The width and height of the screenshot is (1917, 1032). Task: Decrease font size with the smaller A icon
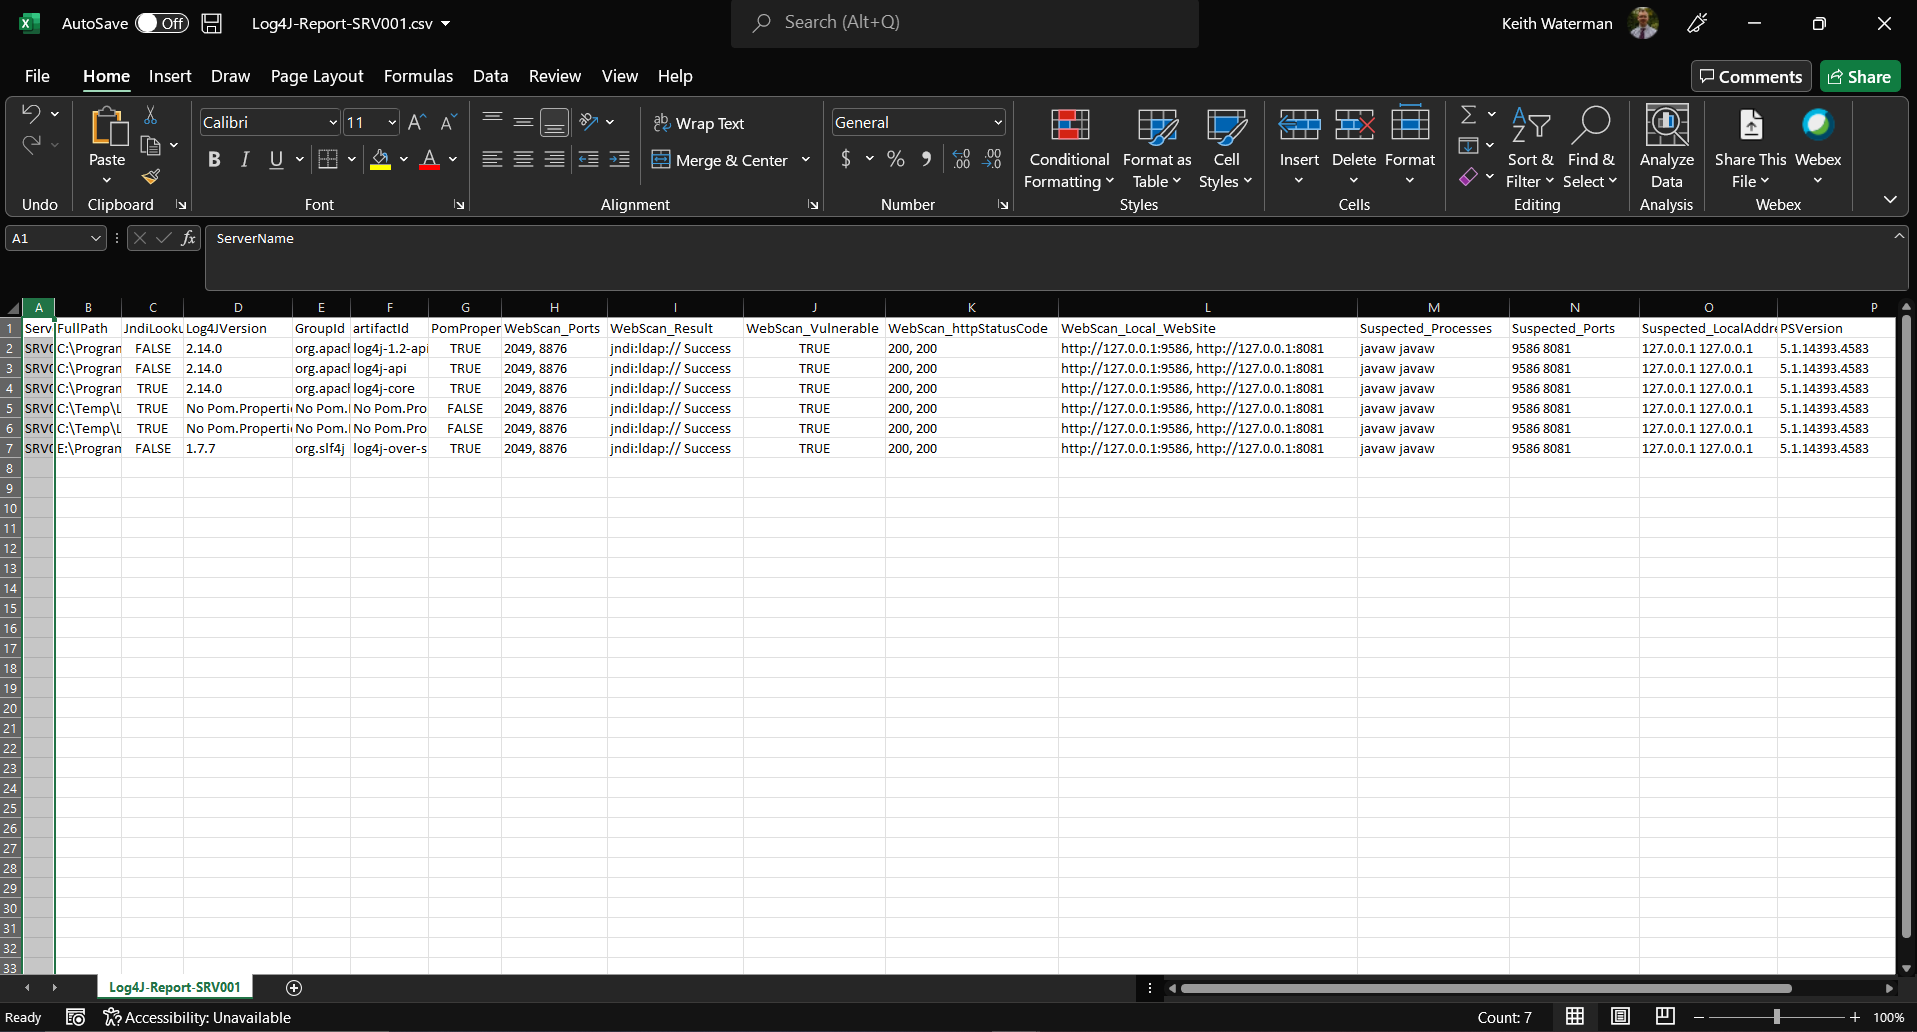[449, 122]
